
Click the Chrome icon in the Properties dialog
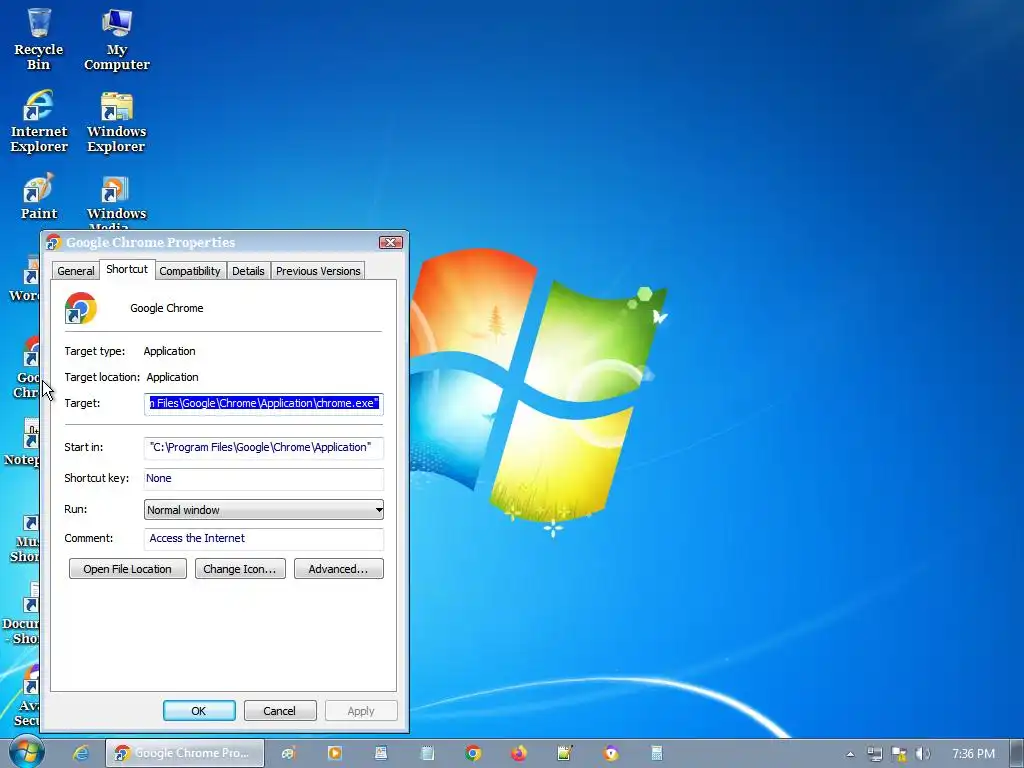coord(81,308)
